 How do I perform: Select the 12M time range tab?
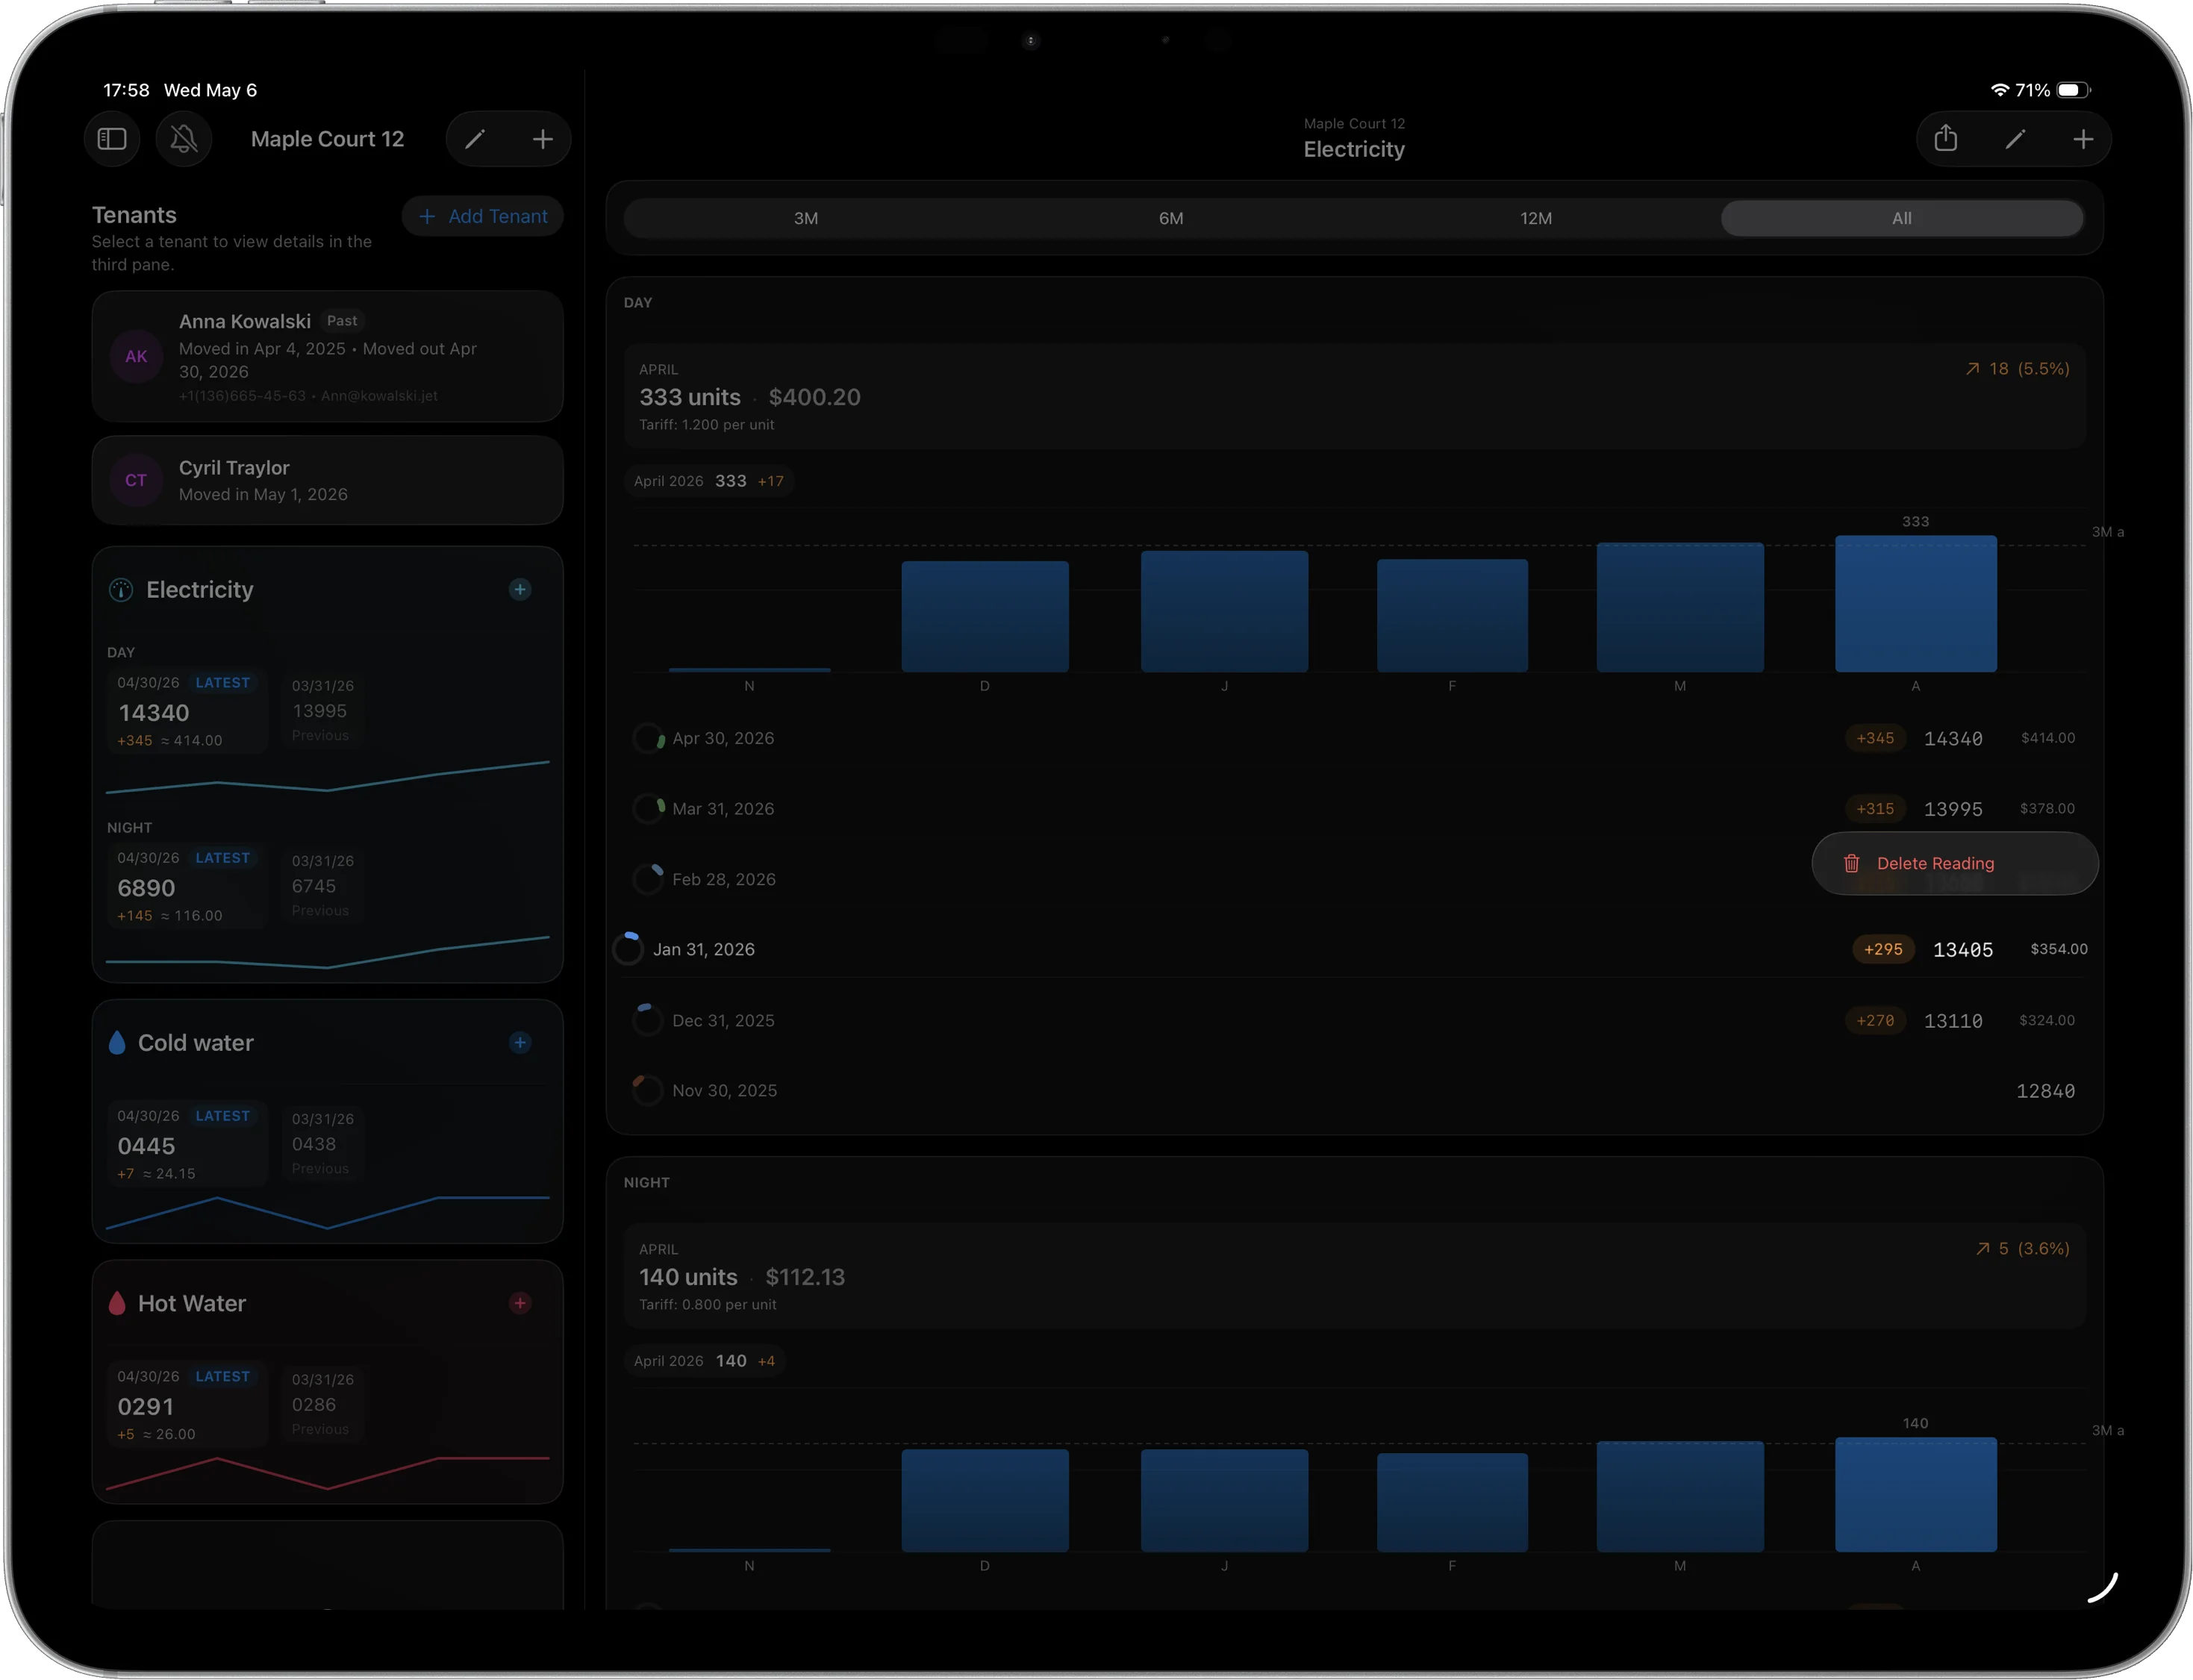pos(1536,218)
